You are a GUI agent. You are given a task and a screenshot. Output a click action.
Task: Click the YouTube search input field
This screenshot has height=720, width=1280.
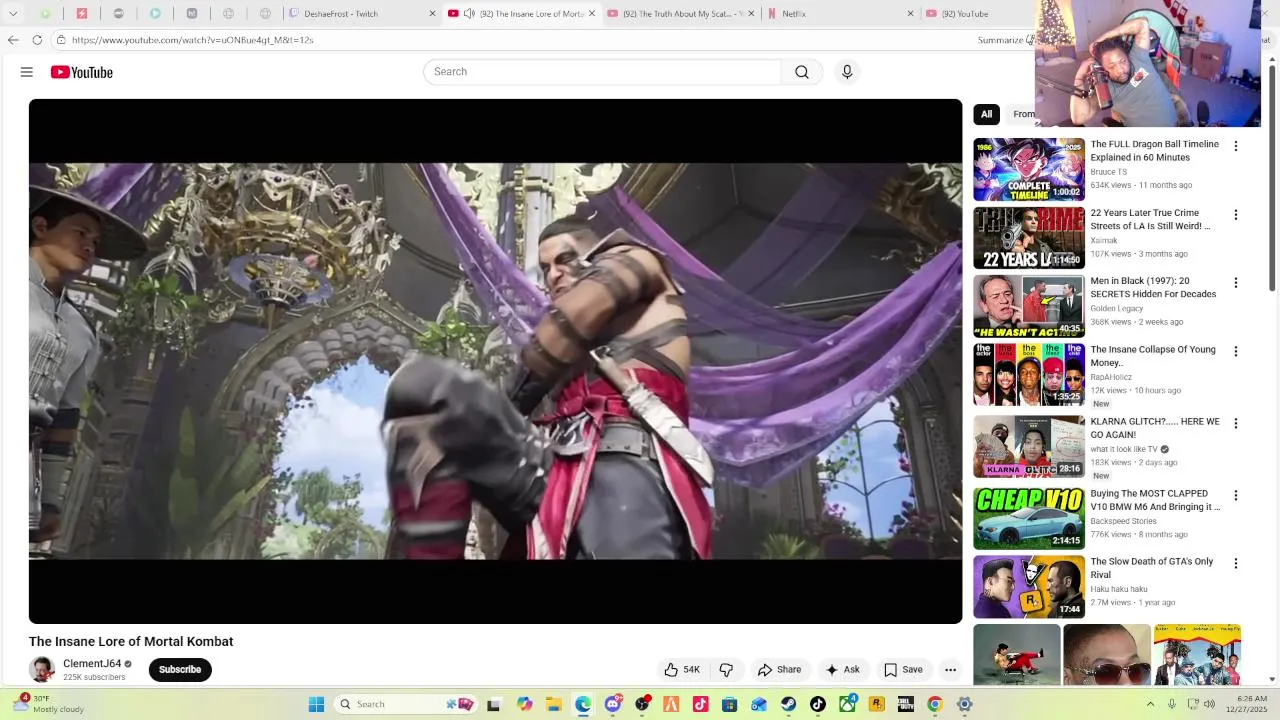click(602, 72)
